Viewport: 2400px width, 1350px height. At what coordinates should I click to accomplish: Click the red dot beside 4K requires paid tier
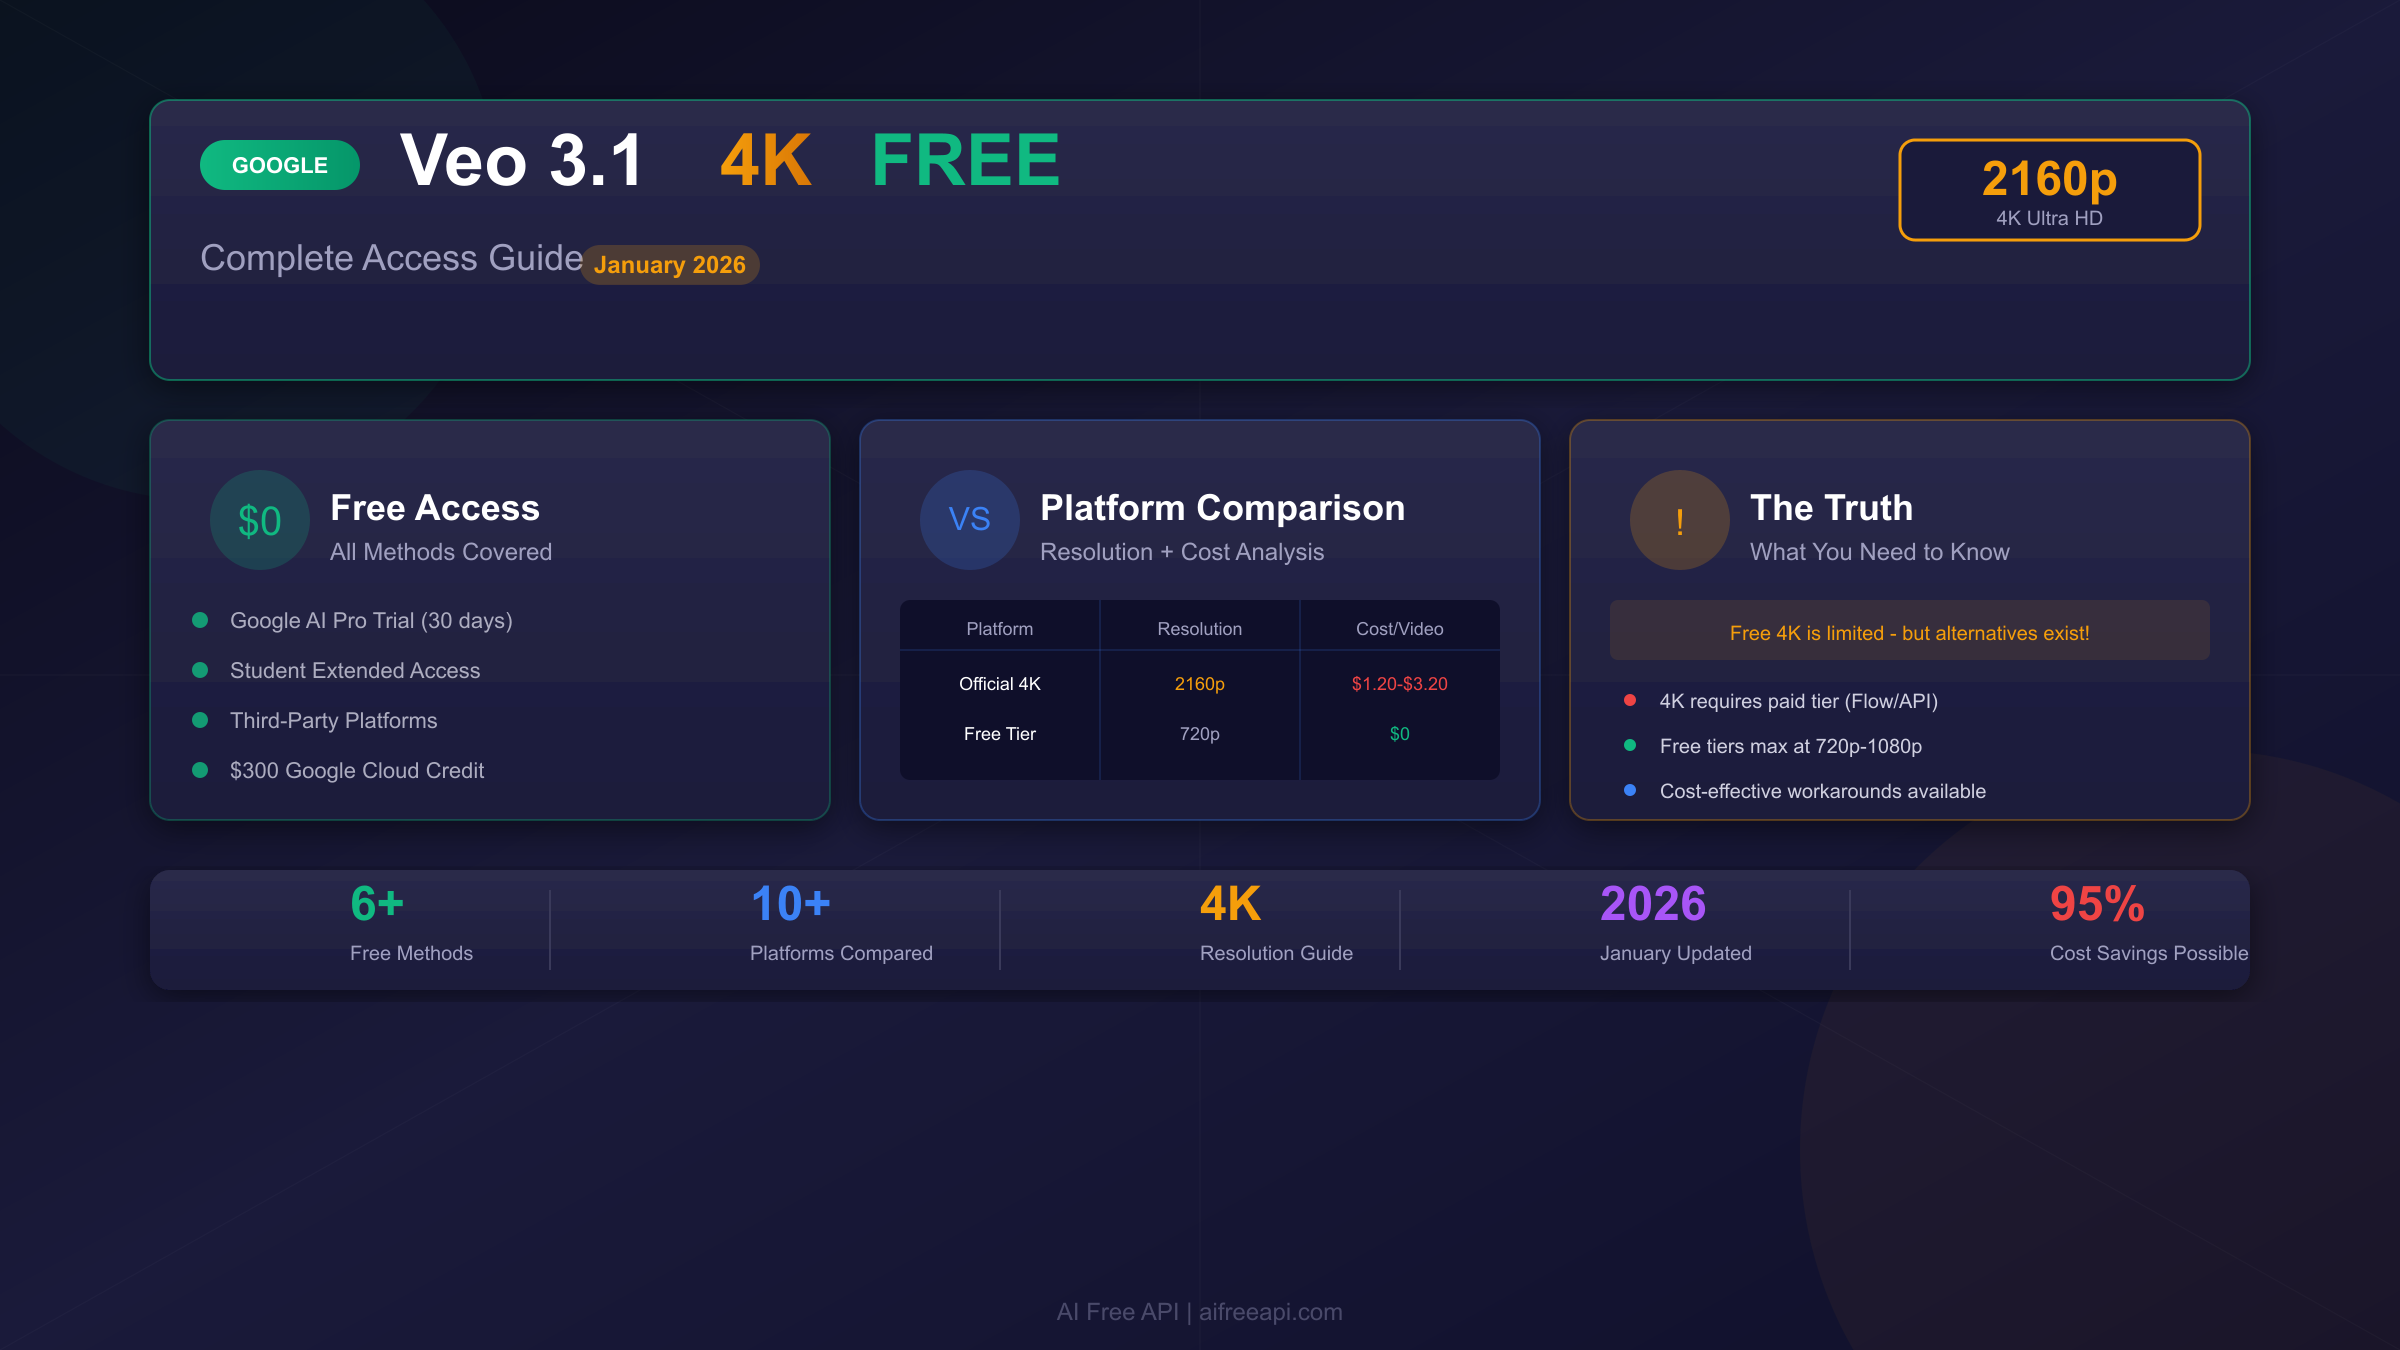click(1631, 701)
